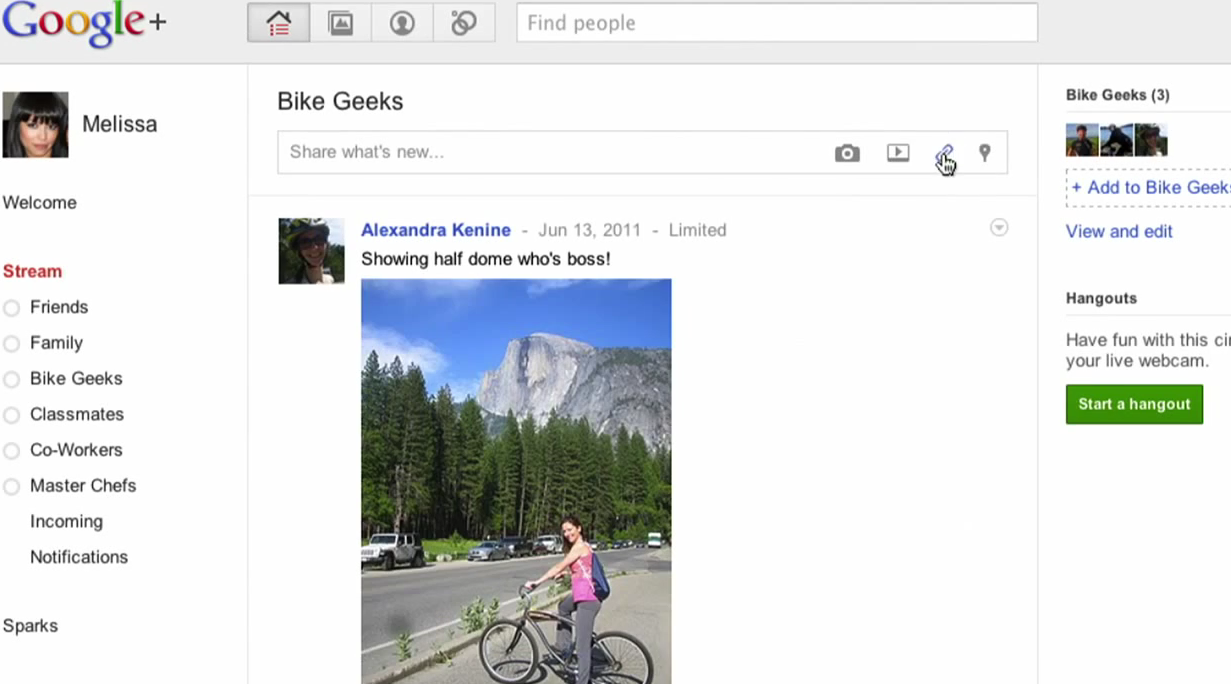The image size is (1231, 684).
Task: Open the Profile icon in top bar
Action: (402, 23)
